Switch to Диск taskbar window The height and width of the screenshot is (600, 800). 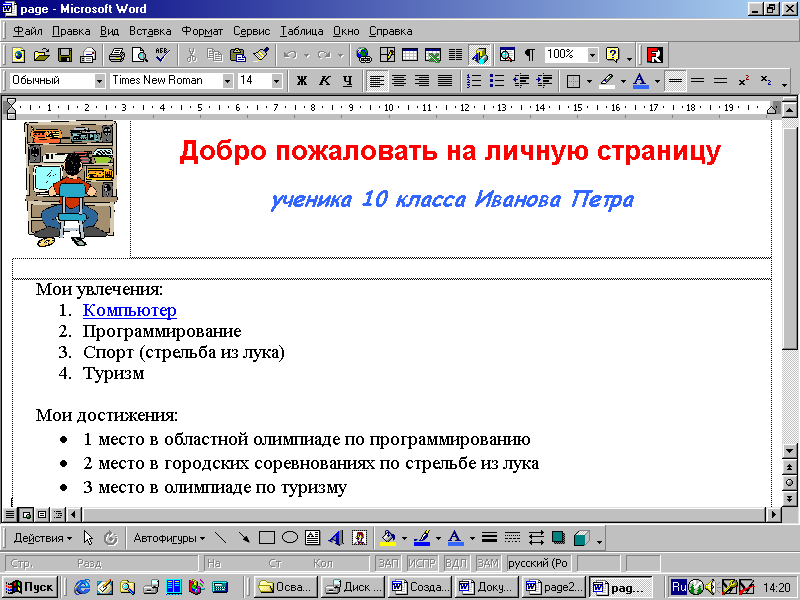[x=353, y=587]
